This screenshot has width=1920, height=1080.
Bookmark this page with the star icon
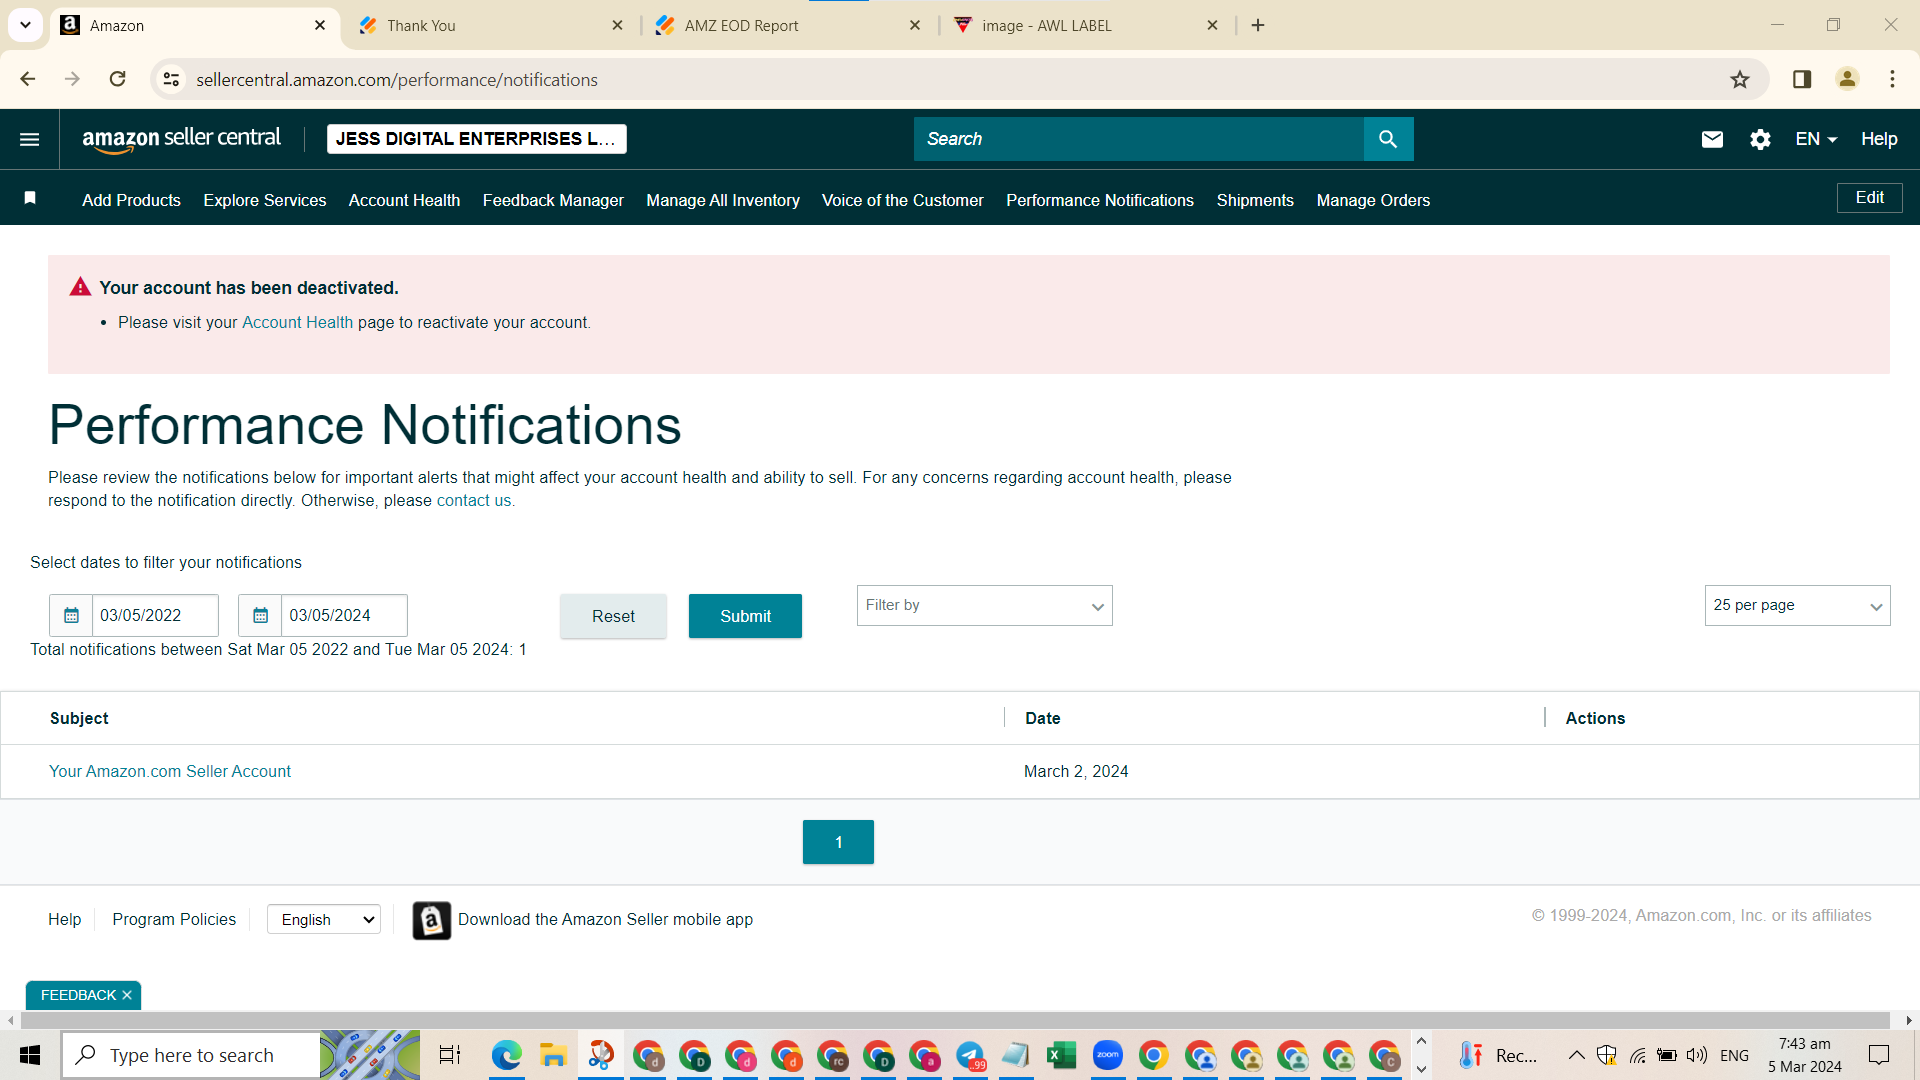coord(1740,79)
